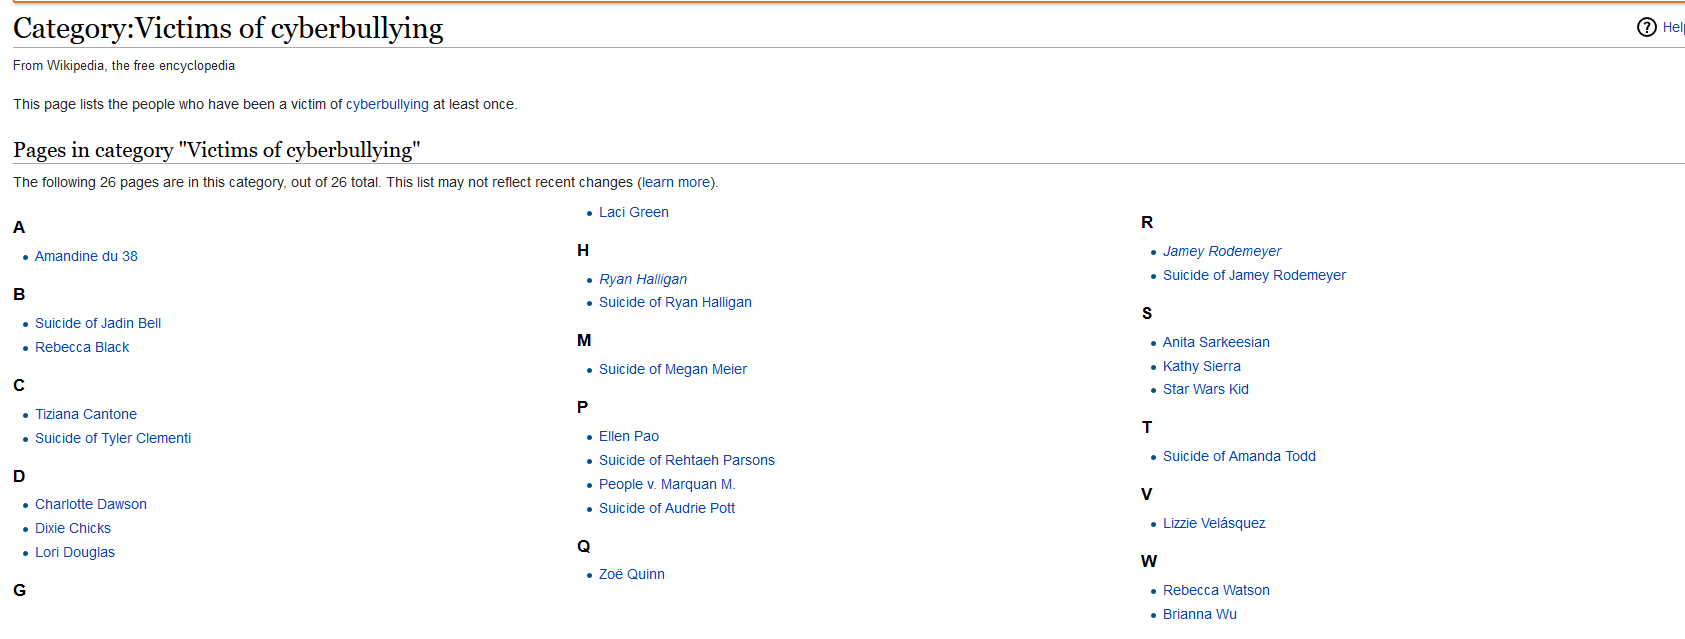Open the Tiziana Cantone article
The height and width of the screenshot is (639, 1685).
(x=86, y=414)
